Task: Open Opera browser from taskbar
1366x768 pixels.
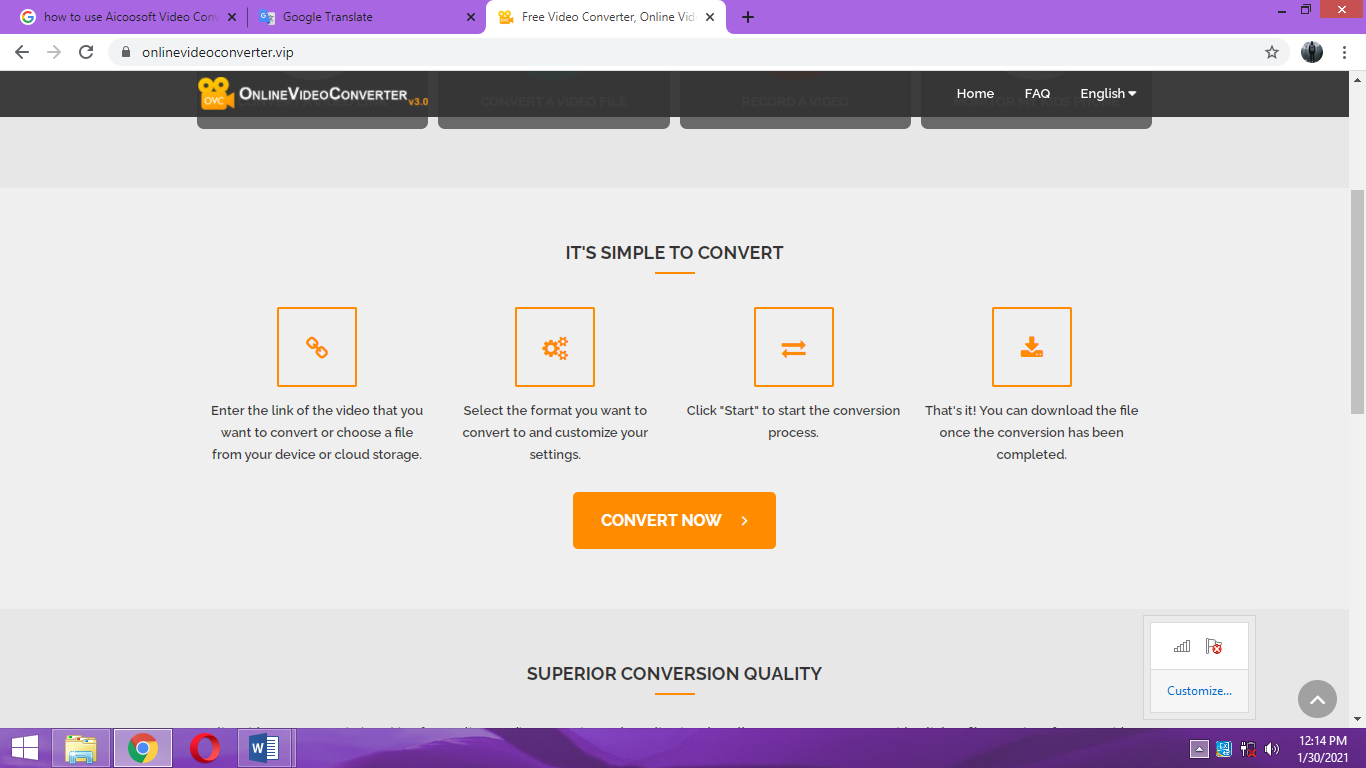Action: (x=205, y=748)
